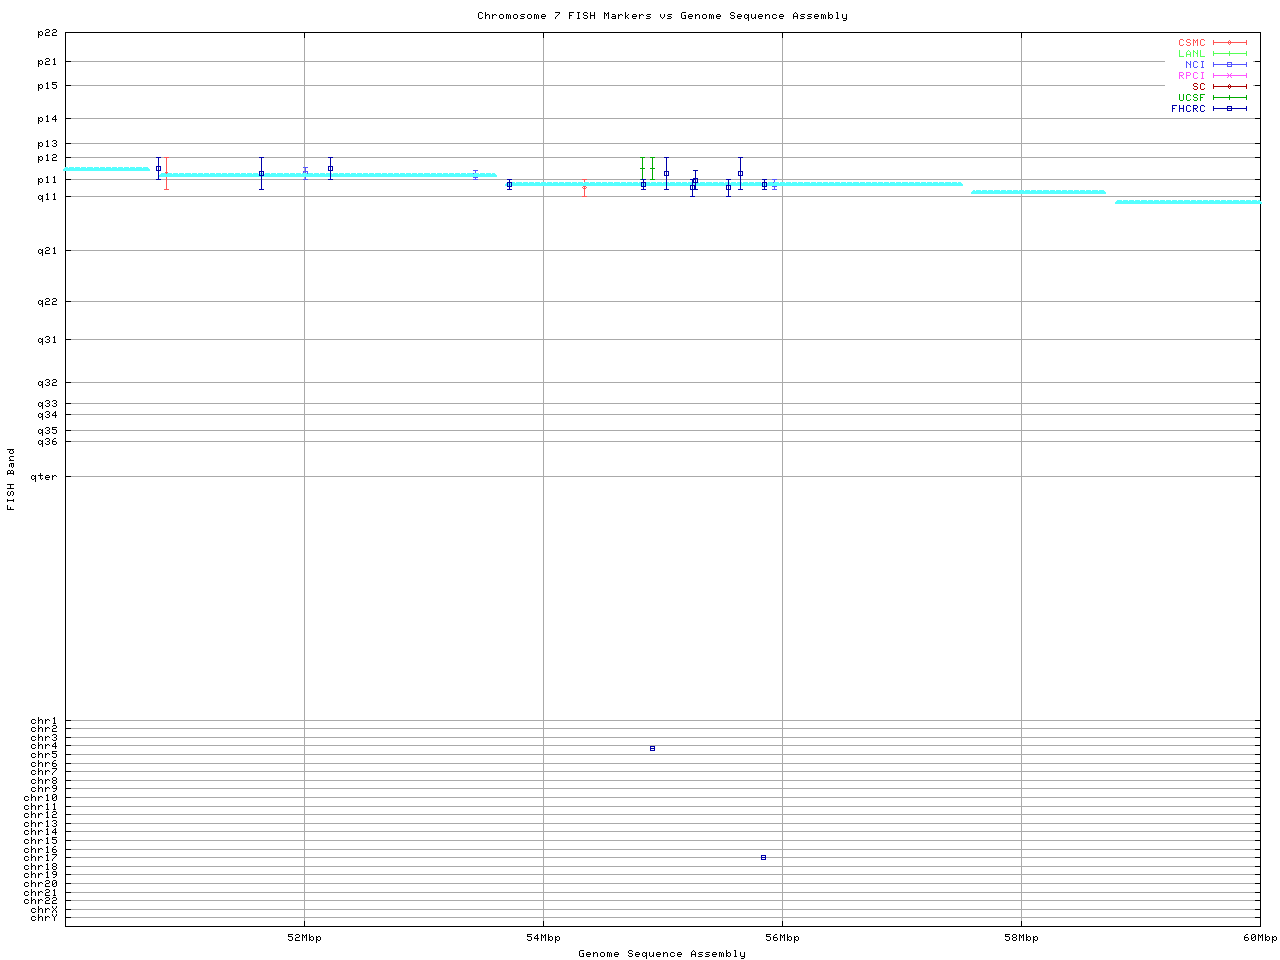Click the qter label on the y-axis

pyautogui.click(x=44, y=477)
